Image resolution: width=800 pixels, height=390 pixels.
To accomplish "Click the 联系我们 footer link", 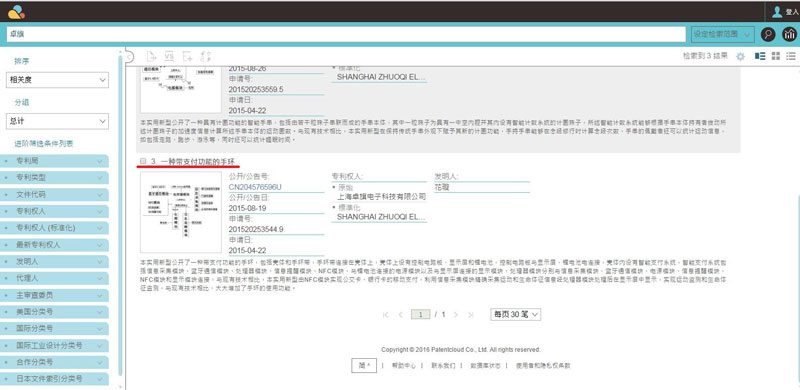I will click(x=443, y=365).
